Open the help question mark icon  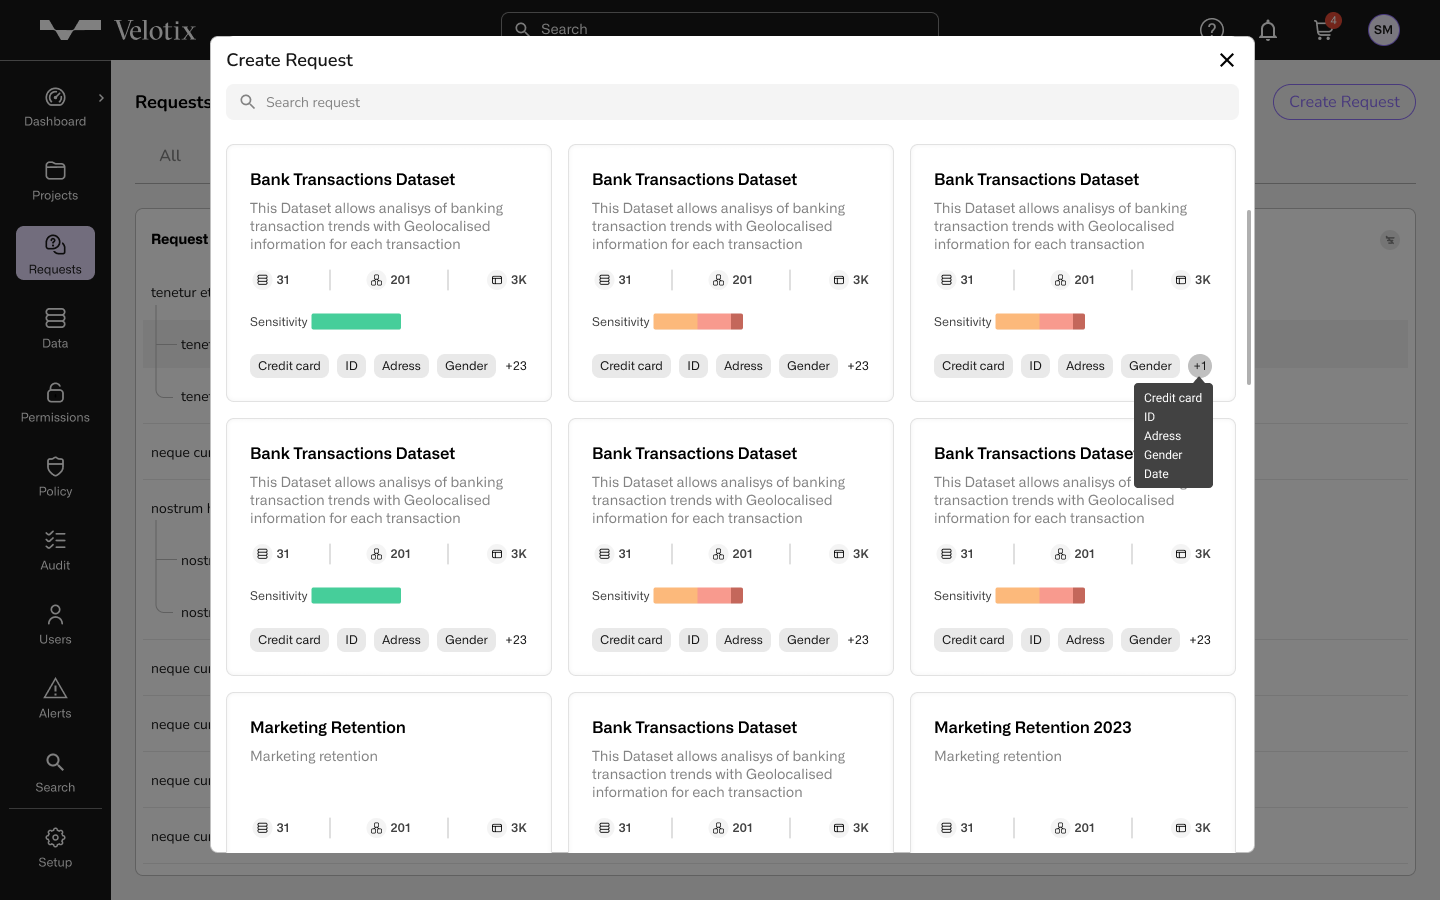(x=1212, y=30)
